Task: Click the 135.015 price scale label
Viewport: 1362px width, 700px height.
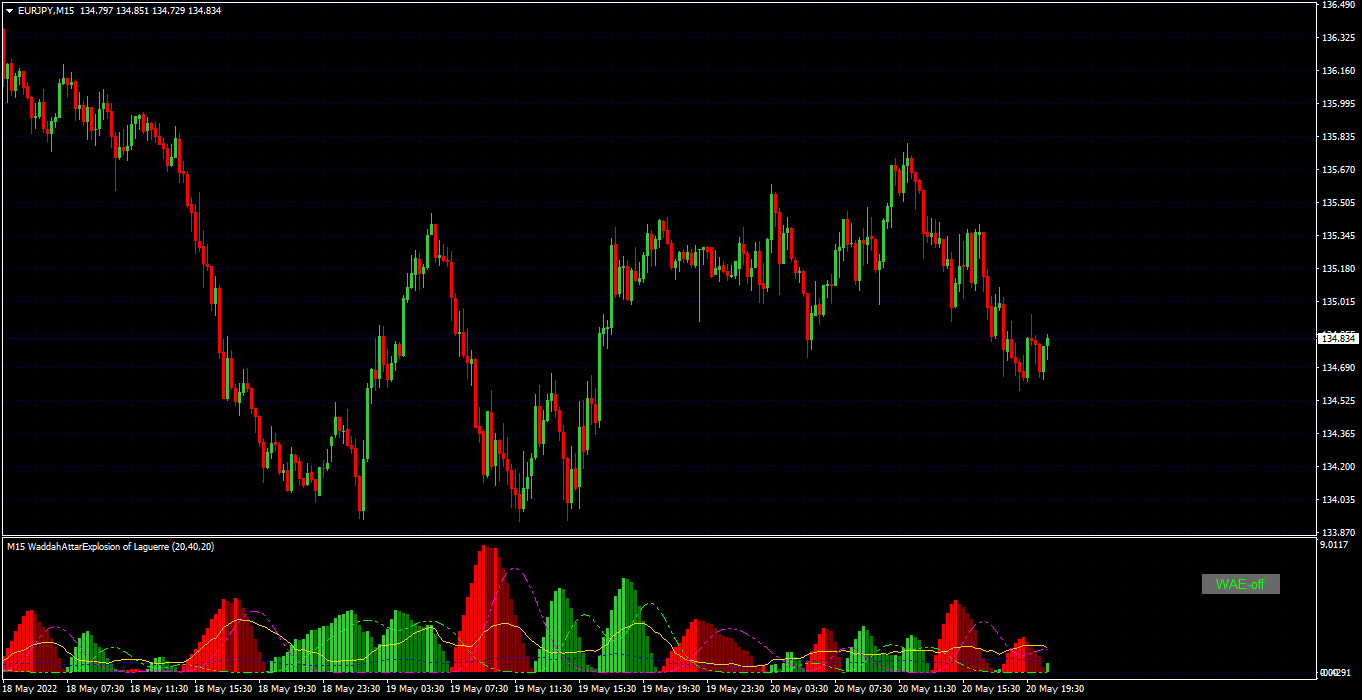Action: click(1338, 302)
